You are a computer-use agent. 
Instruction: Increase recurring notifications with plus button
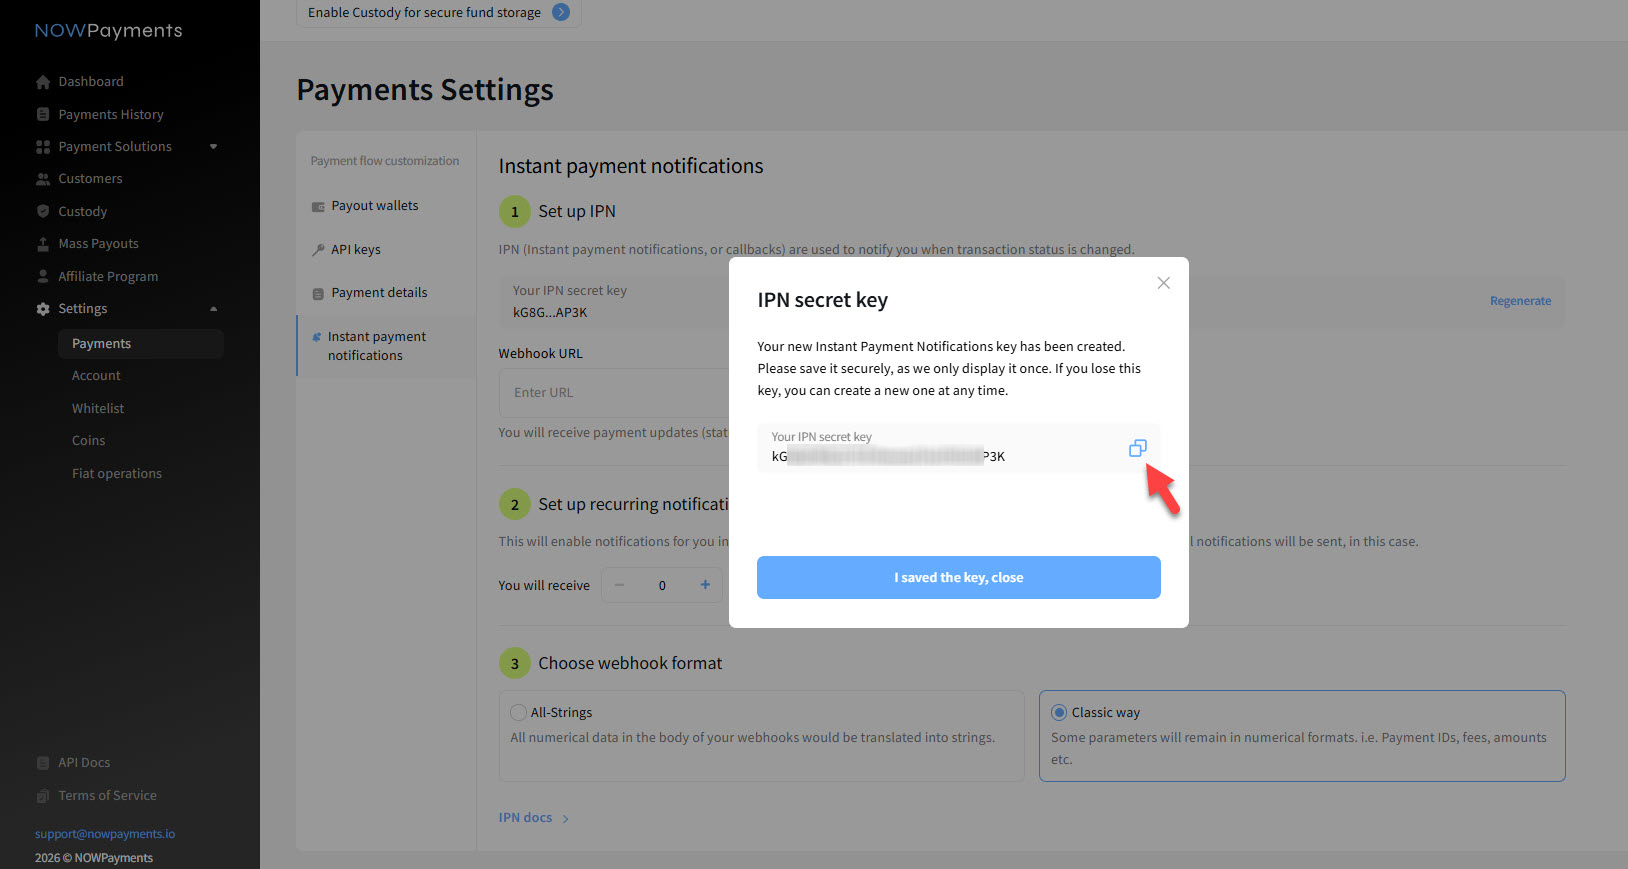click(x=705, y=585)
